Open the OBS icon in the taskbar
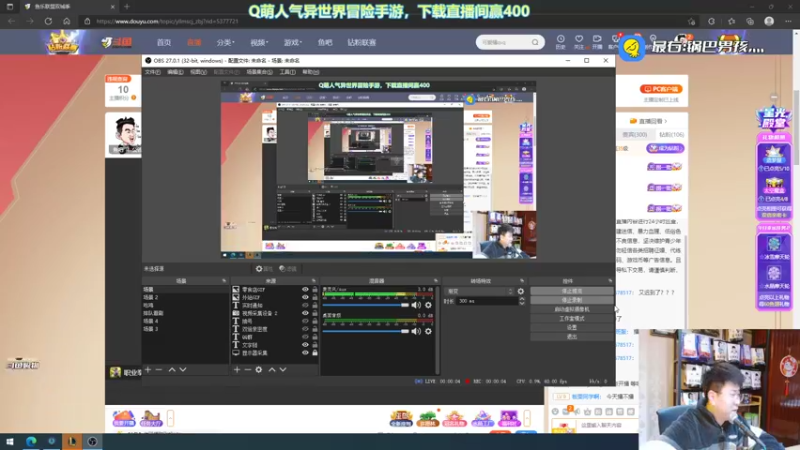The image size is (800, 450). 92,441
